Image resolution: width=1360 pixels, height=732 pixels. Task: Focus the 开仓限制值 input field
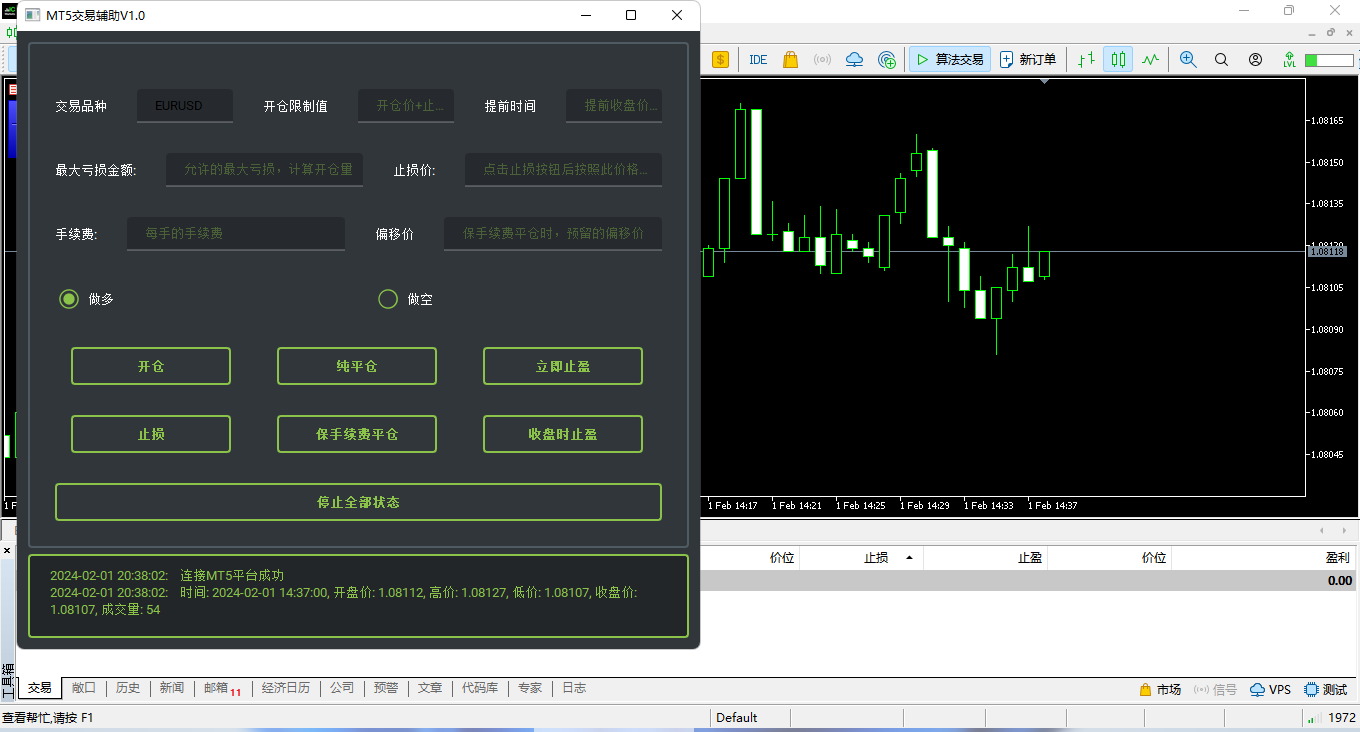point(406,105)
